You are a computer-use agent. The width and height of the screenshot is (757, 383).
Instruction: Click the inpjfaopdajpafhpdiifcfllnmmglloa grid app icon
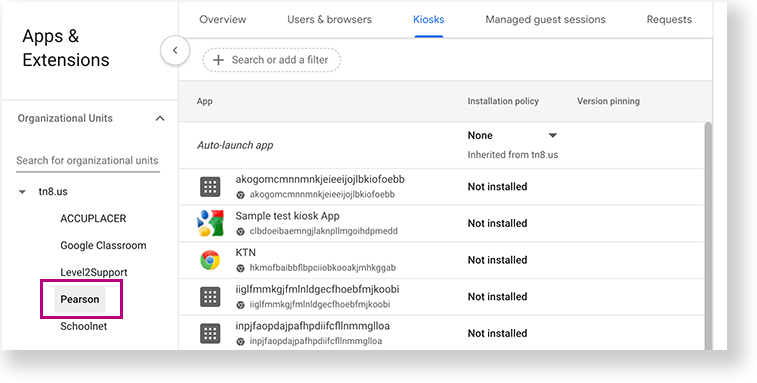pyautogui.click(x=210, y=333)
